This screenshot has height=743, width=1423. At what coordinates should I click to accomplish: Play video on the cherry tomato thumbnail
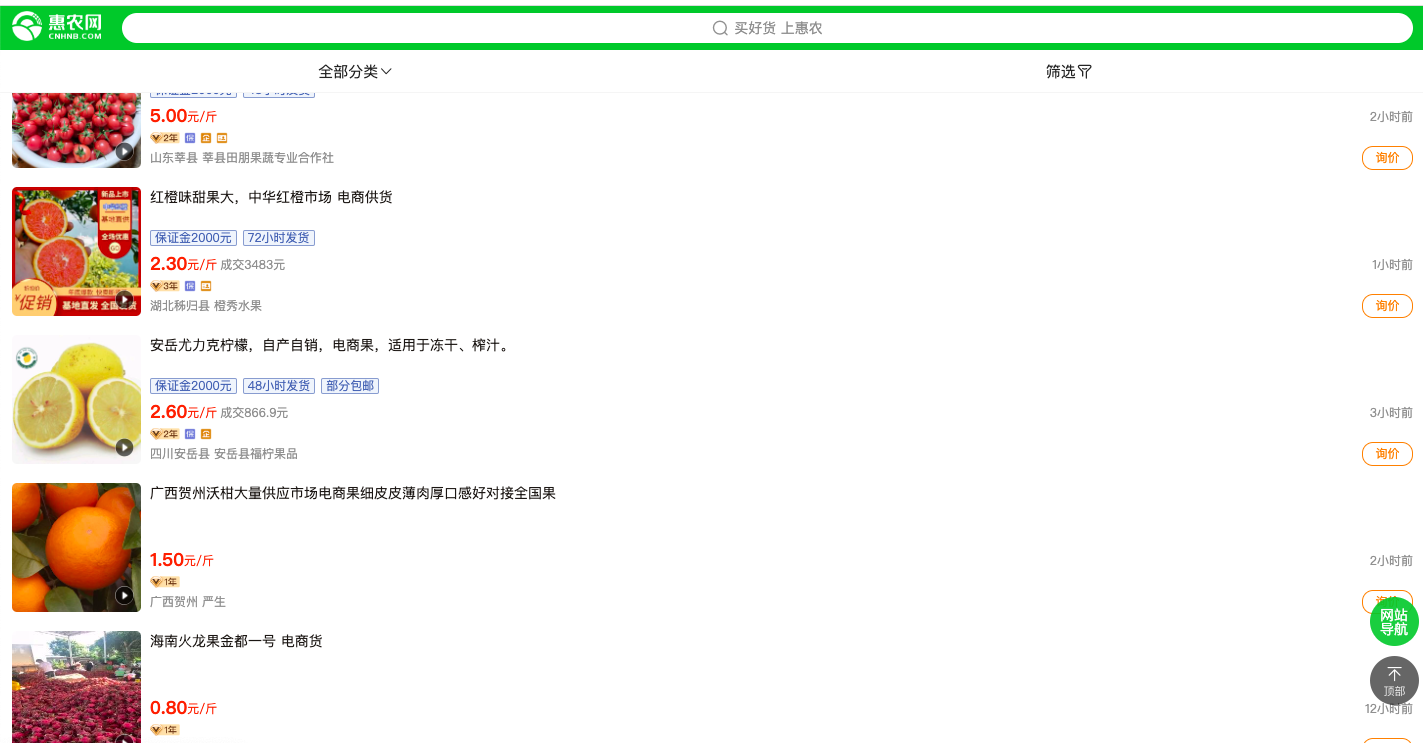point(124,151)
